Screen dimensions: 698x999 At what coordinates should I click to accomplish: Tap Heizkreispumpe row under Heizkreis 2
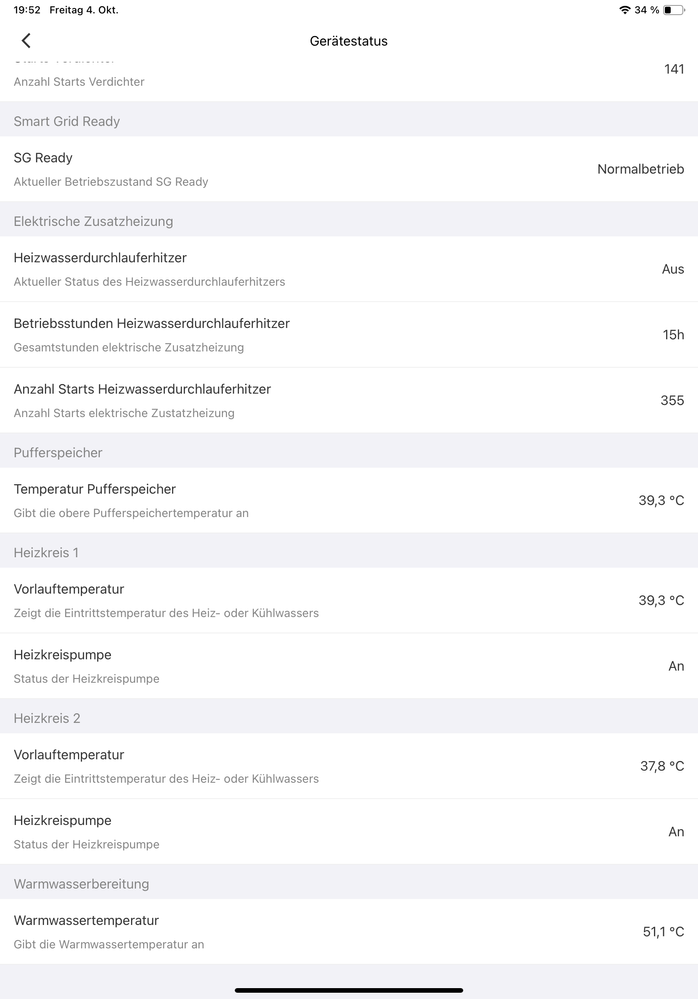click(x=349, y=832)
